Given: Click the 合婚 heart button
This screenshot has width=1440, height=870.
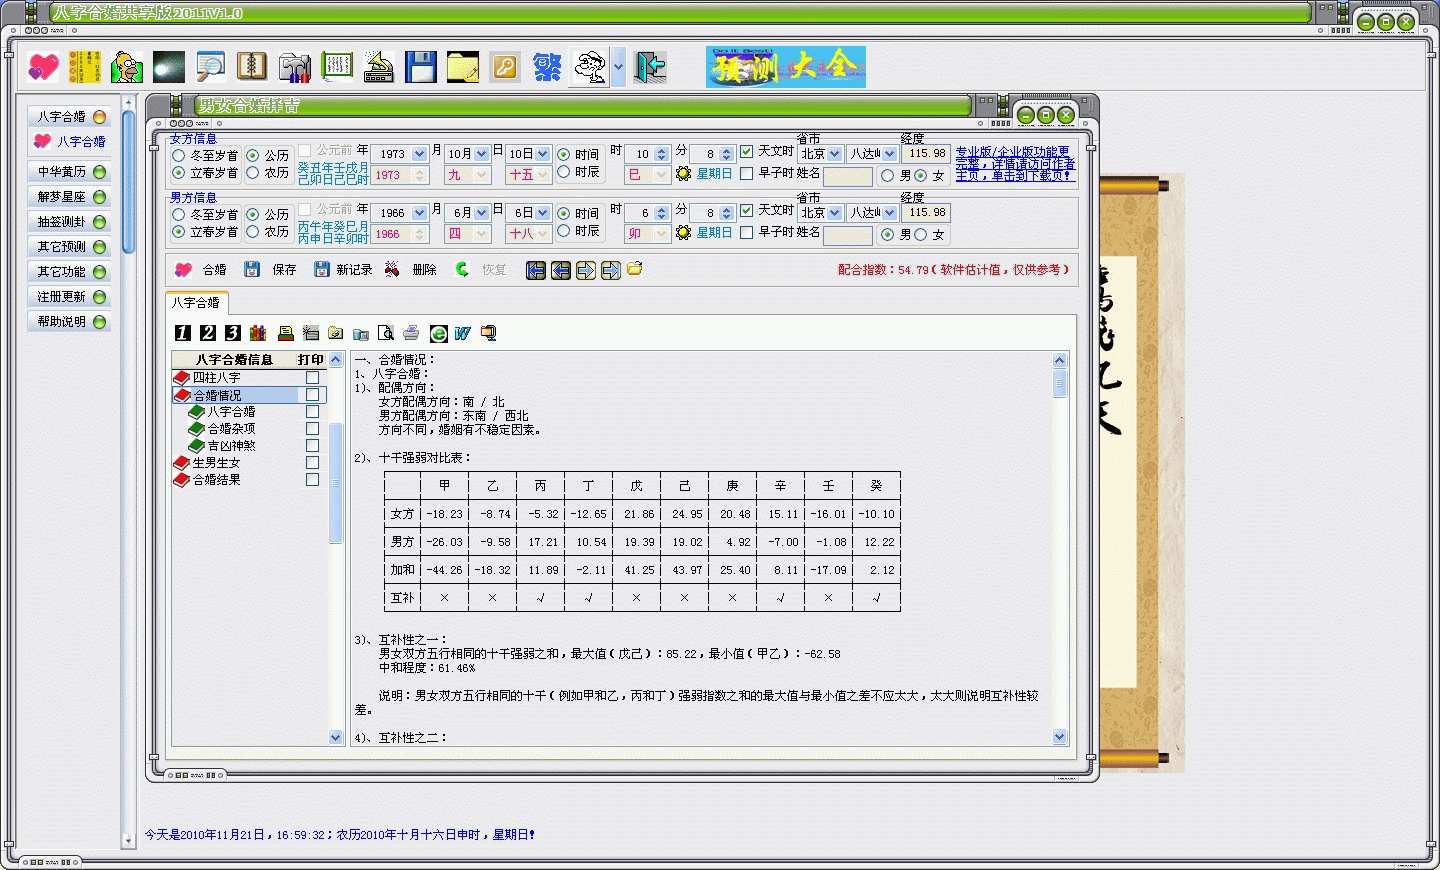Looking at the screenshot, I should [201, 270].
